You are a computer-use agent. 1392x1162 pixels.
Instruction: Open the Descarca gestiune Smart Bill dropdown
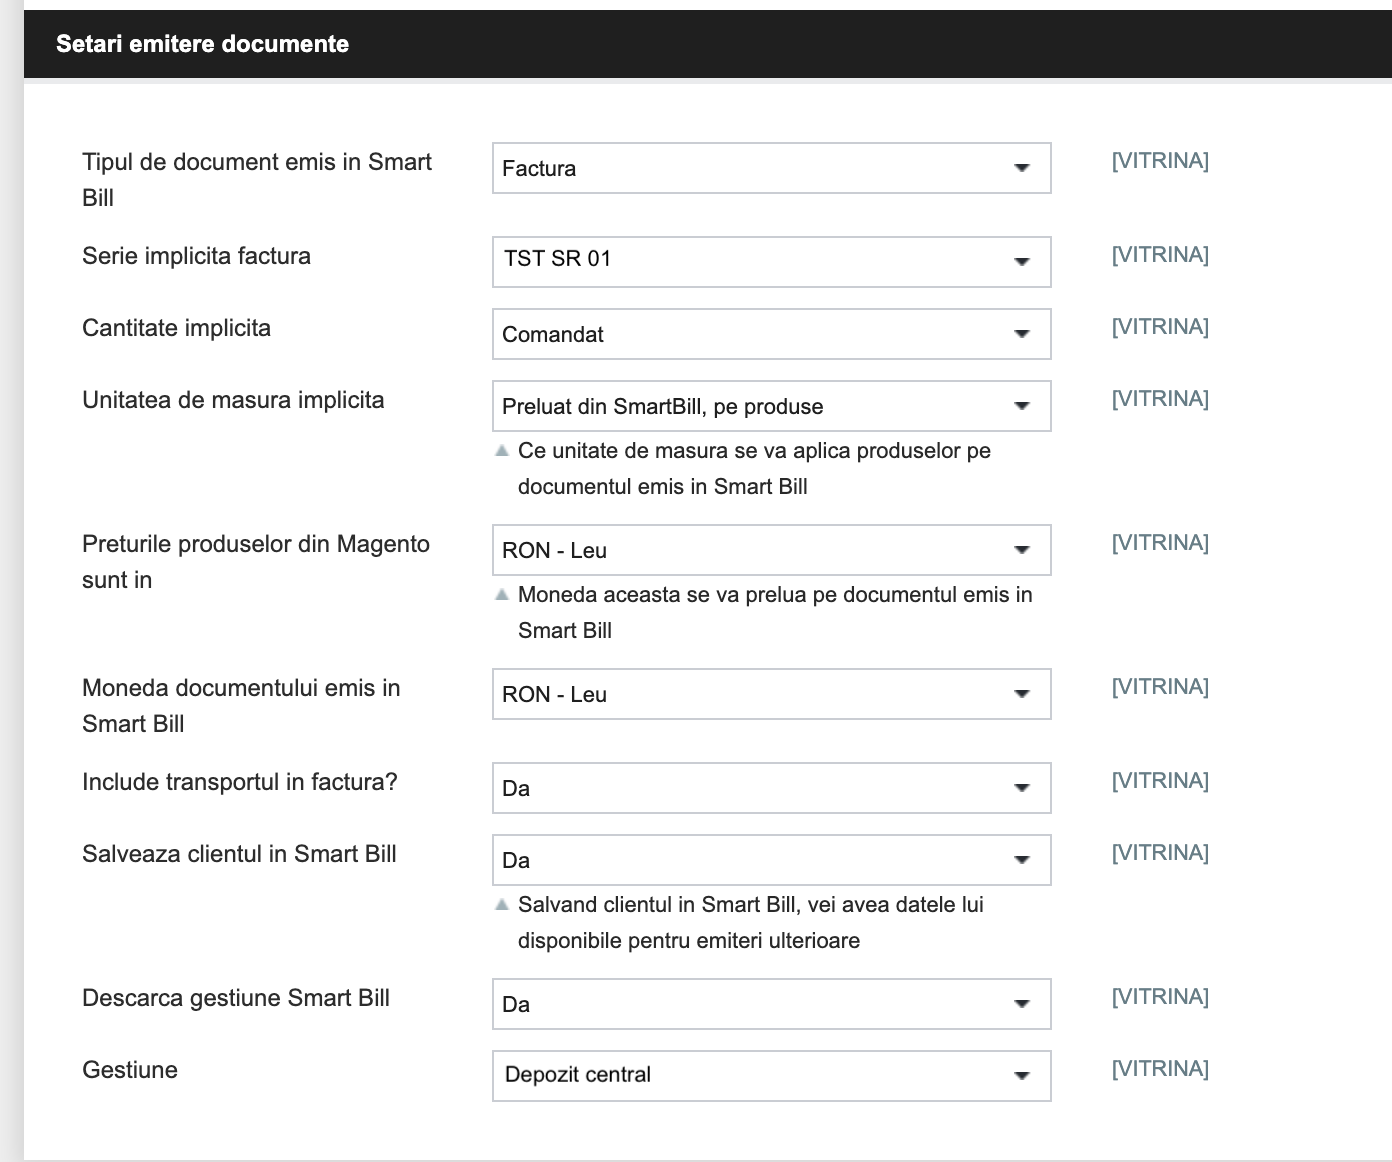[x=771, y=1004]
